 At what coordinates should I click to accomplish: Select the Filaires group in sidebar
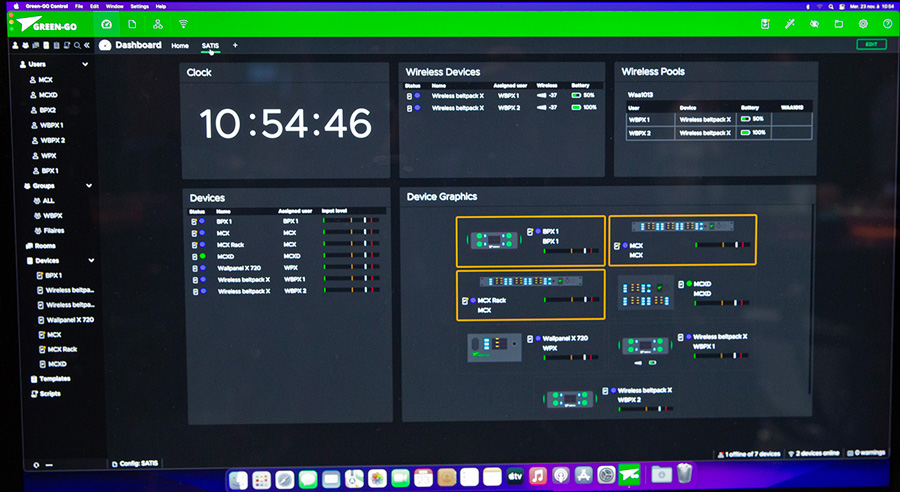coord(49,230)
